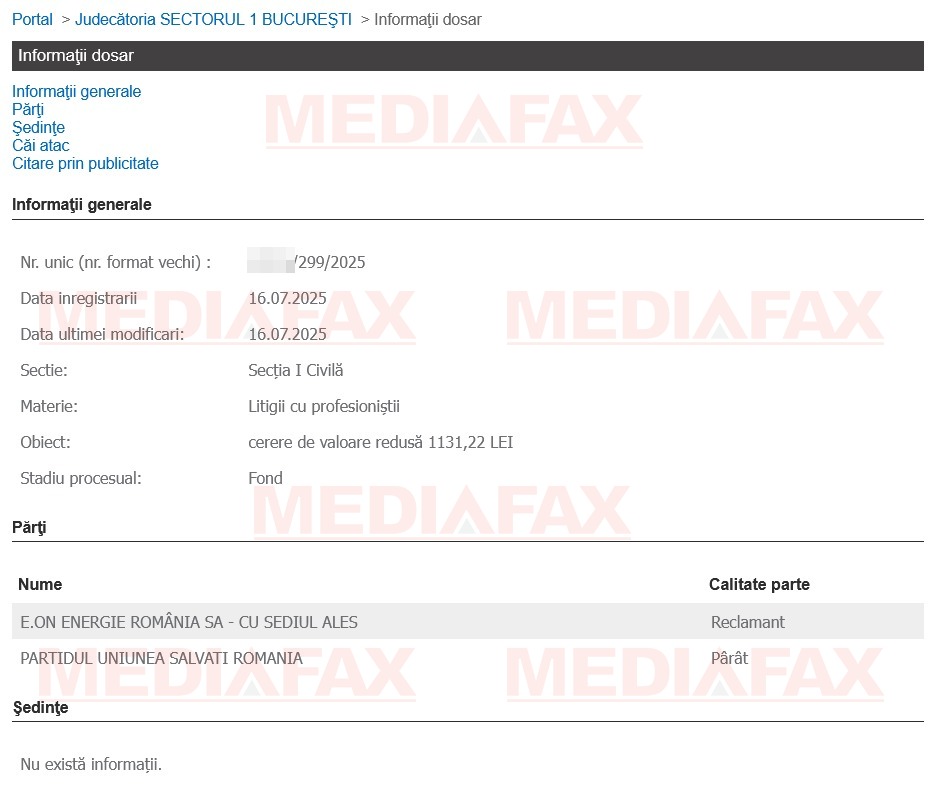The width and height of the screenshot is (939, 795).
Task: Click the 'Sectie:' label
Action: click(x=44, y=371)
